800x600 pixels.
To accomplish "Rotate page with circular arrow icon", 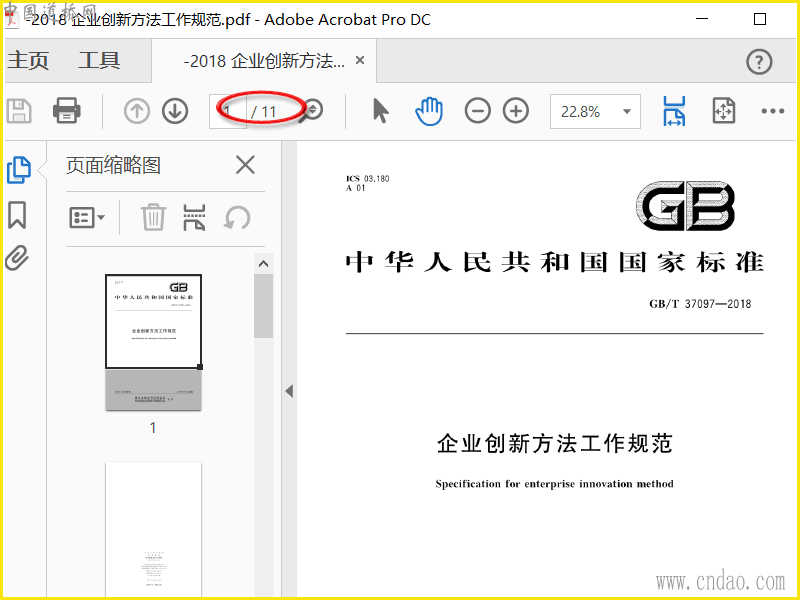I will pos(237,218).
